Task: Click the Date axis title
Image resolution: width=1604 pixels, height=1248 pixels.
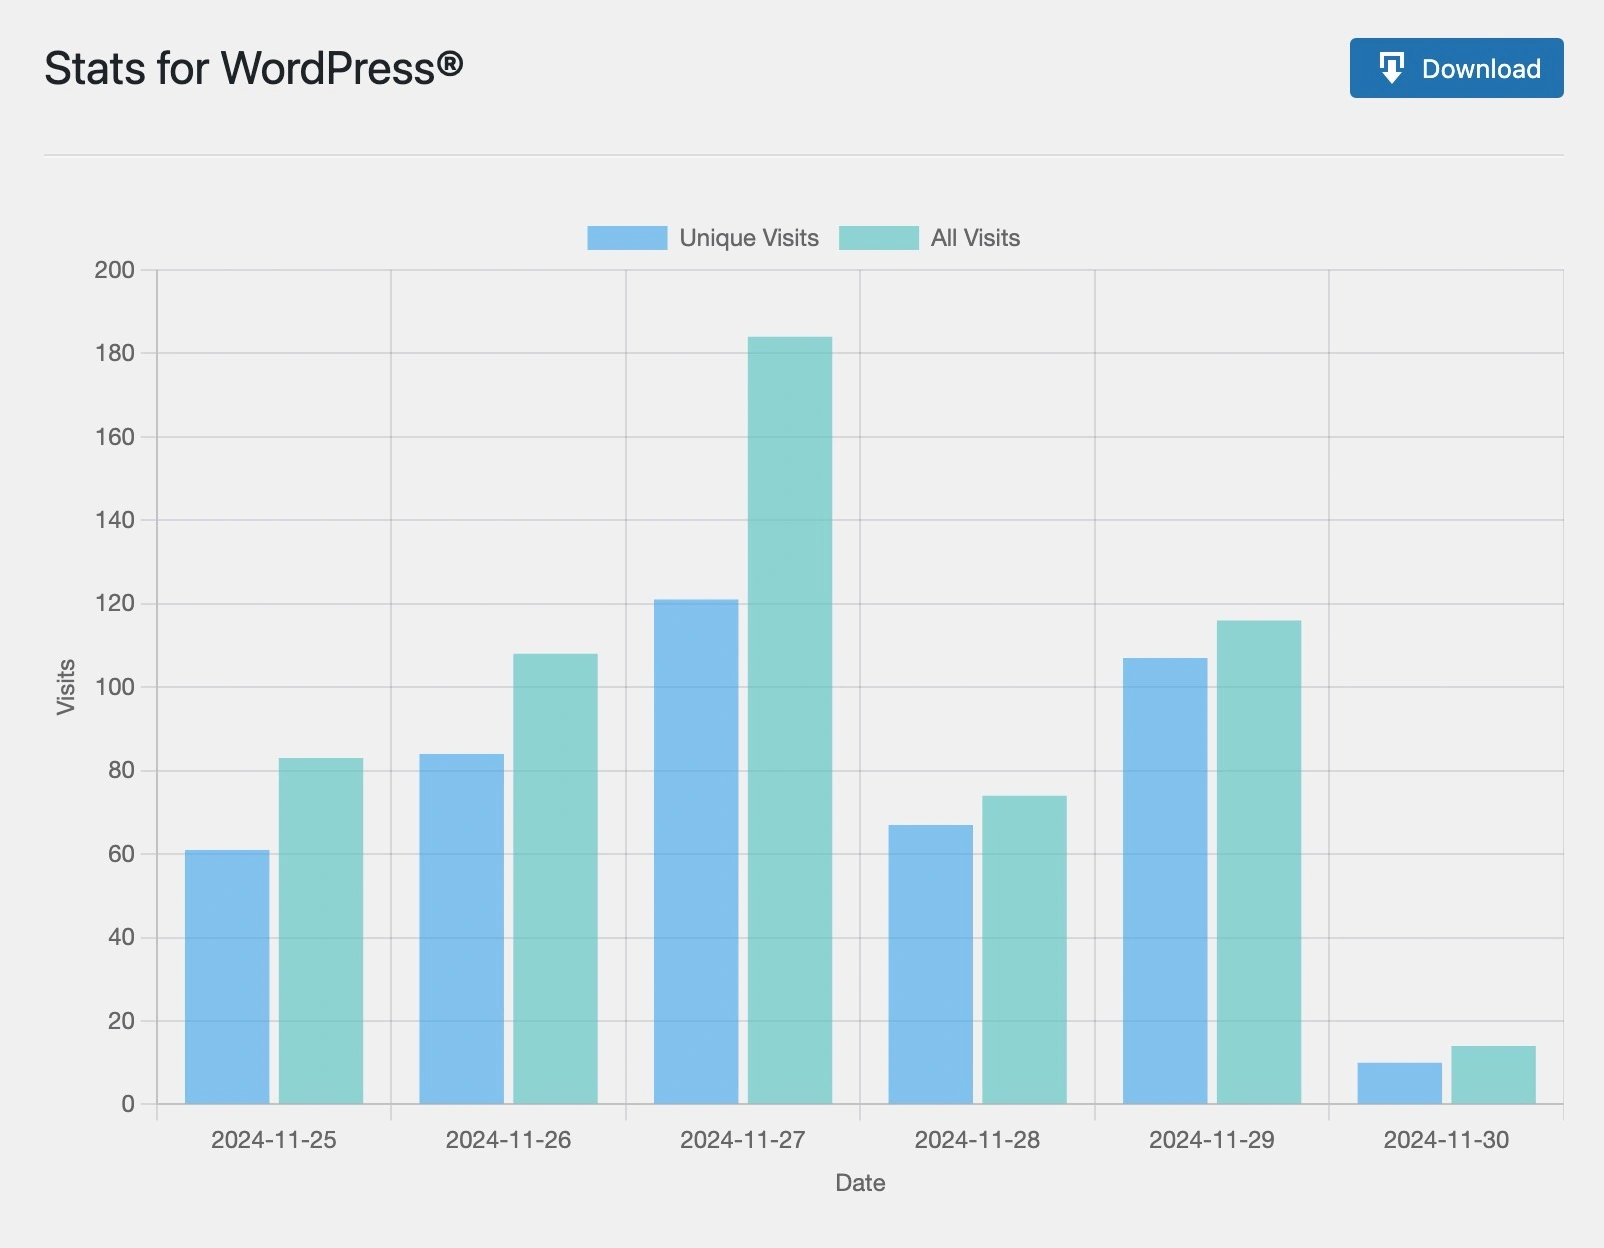Action: click(860, 1183)
